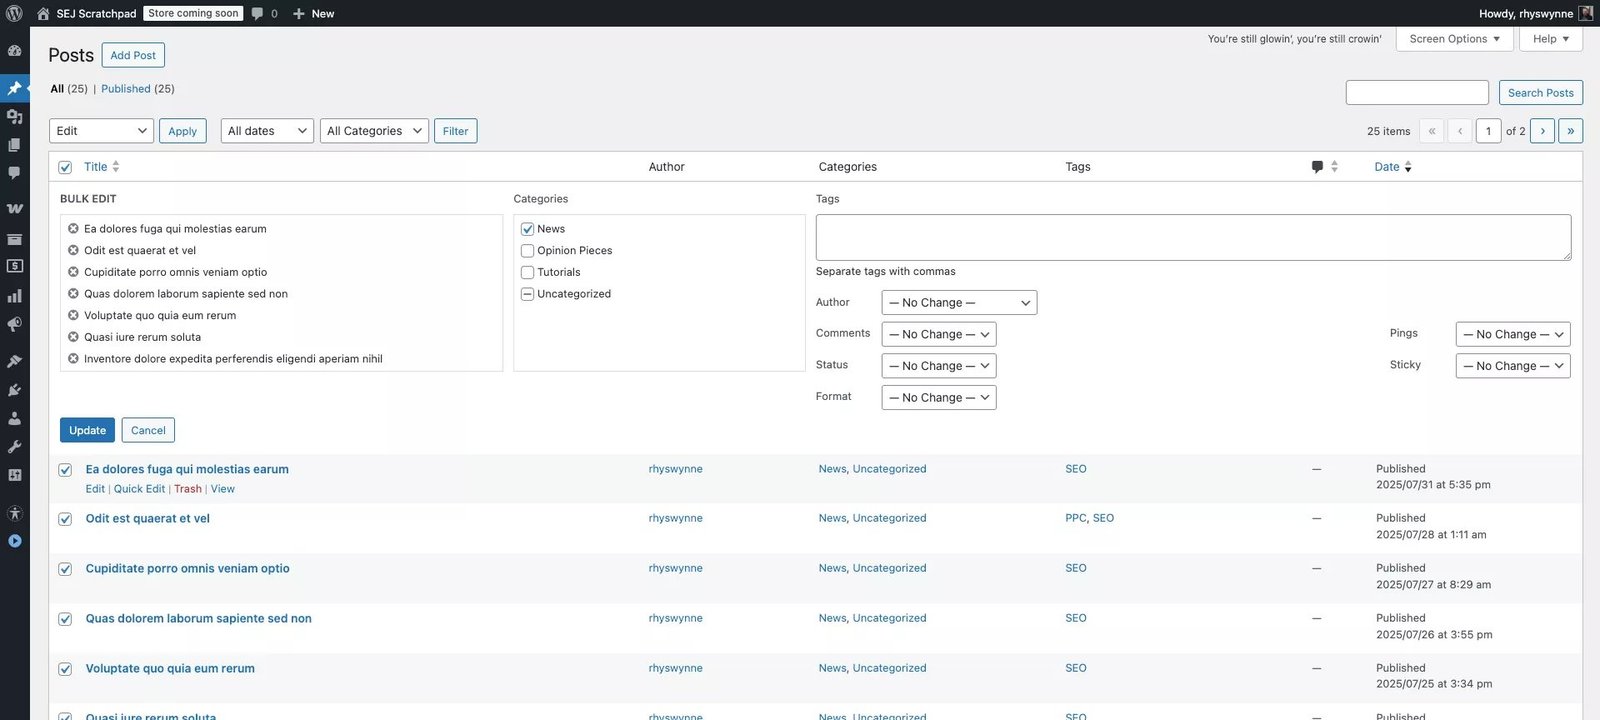This screenshot has width=1600, height=720.
Task: Open Posts pushpin in sidebar
Action: click(14, 88)
